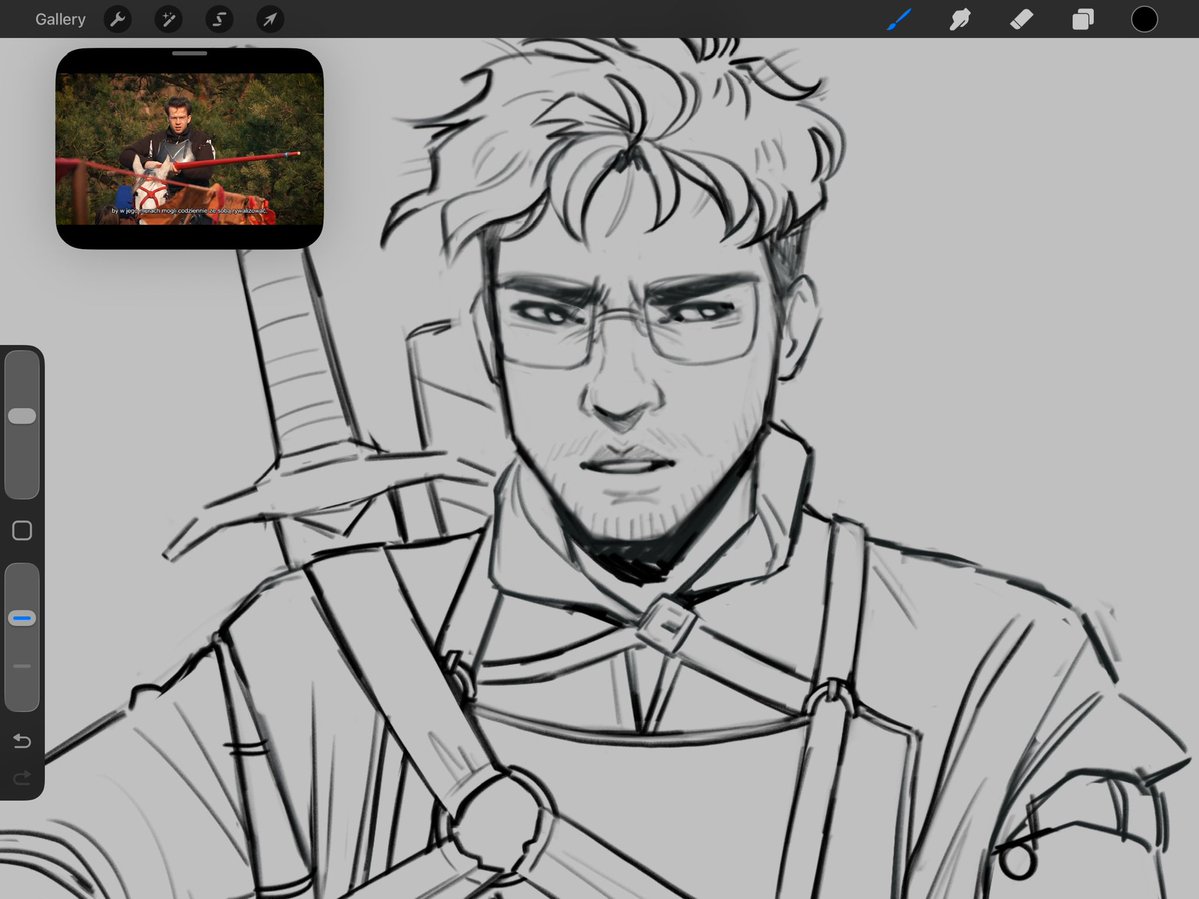Return to the Gallery
The image size is (1199, 899).
coord(60,19)
